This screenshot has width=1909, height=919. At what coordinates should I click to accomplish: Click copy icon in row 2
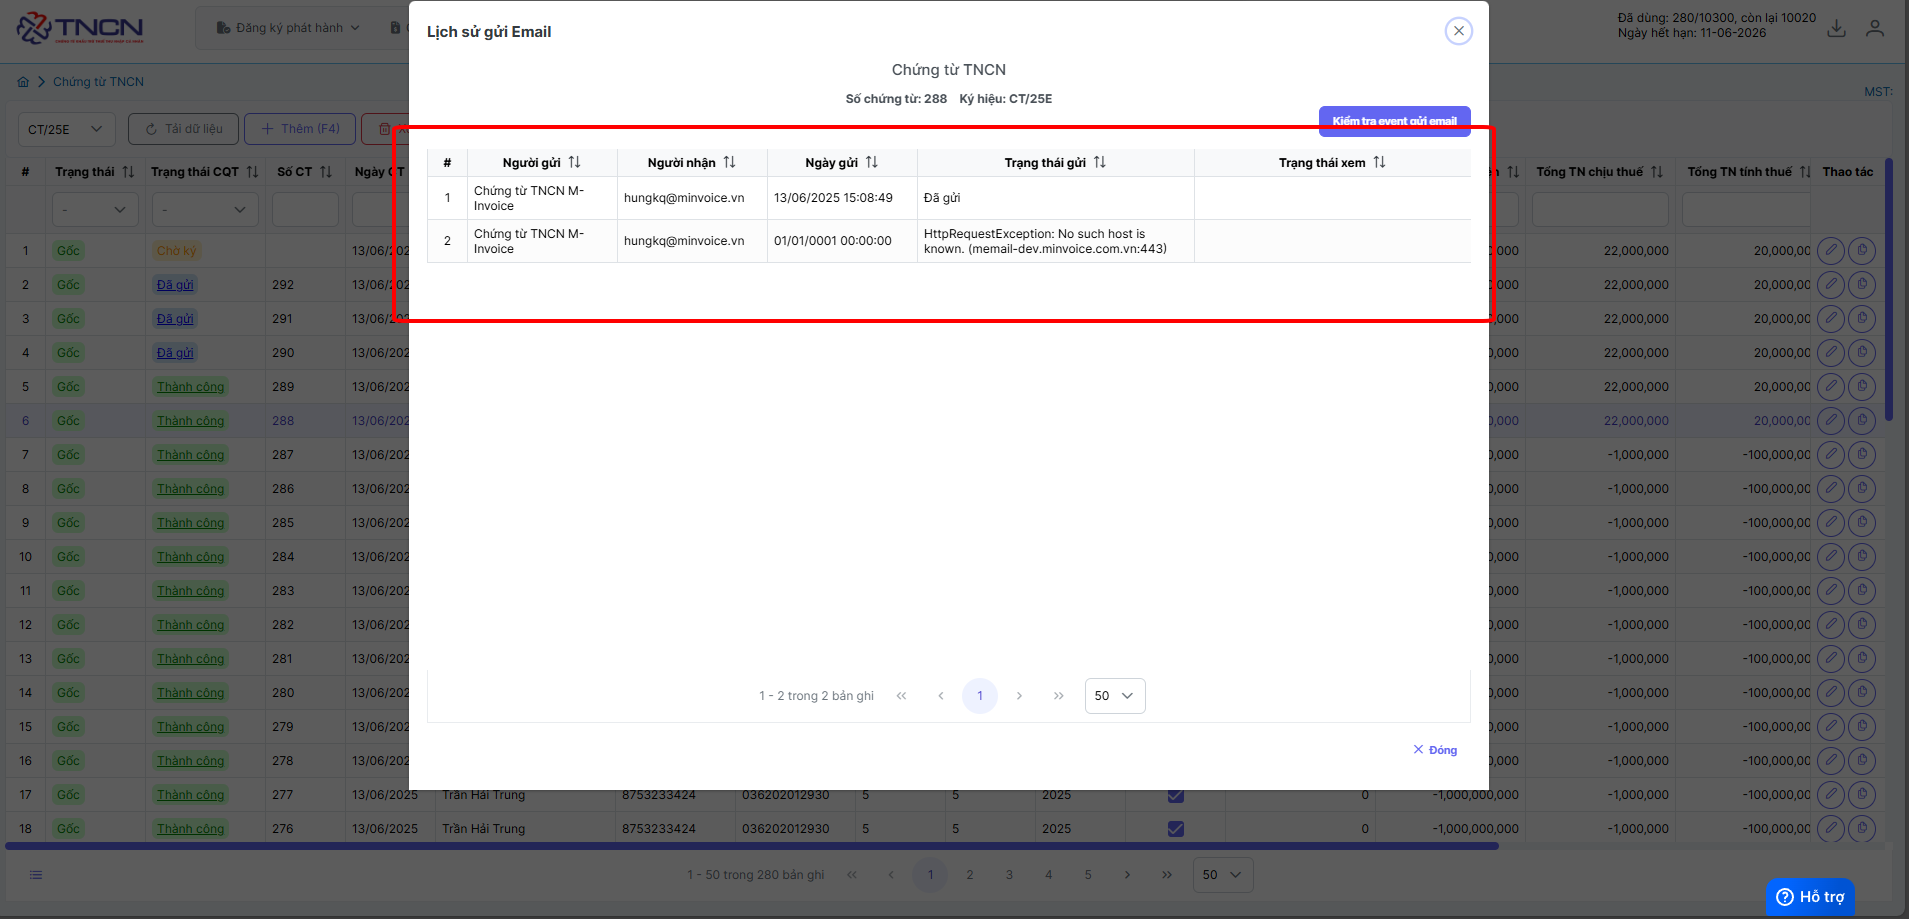coord(1862,285)
